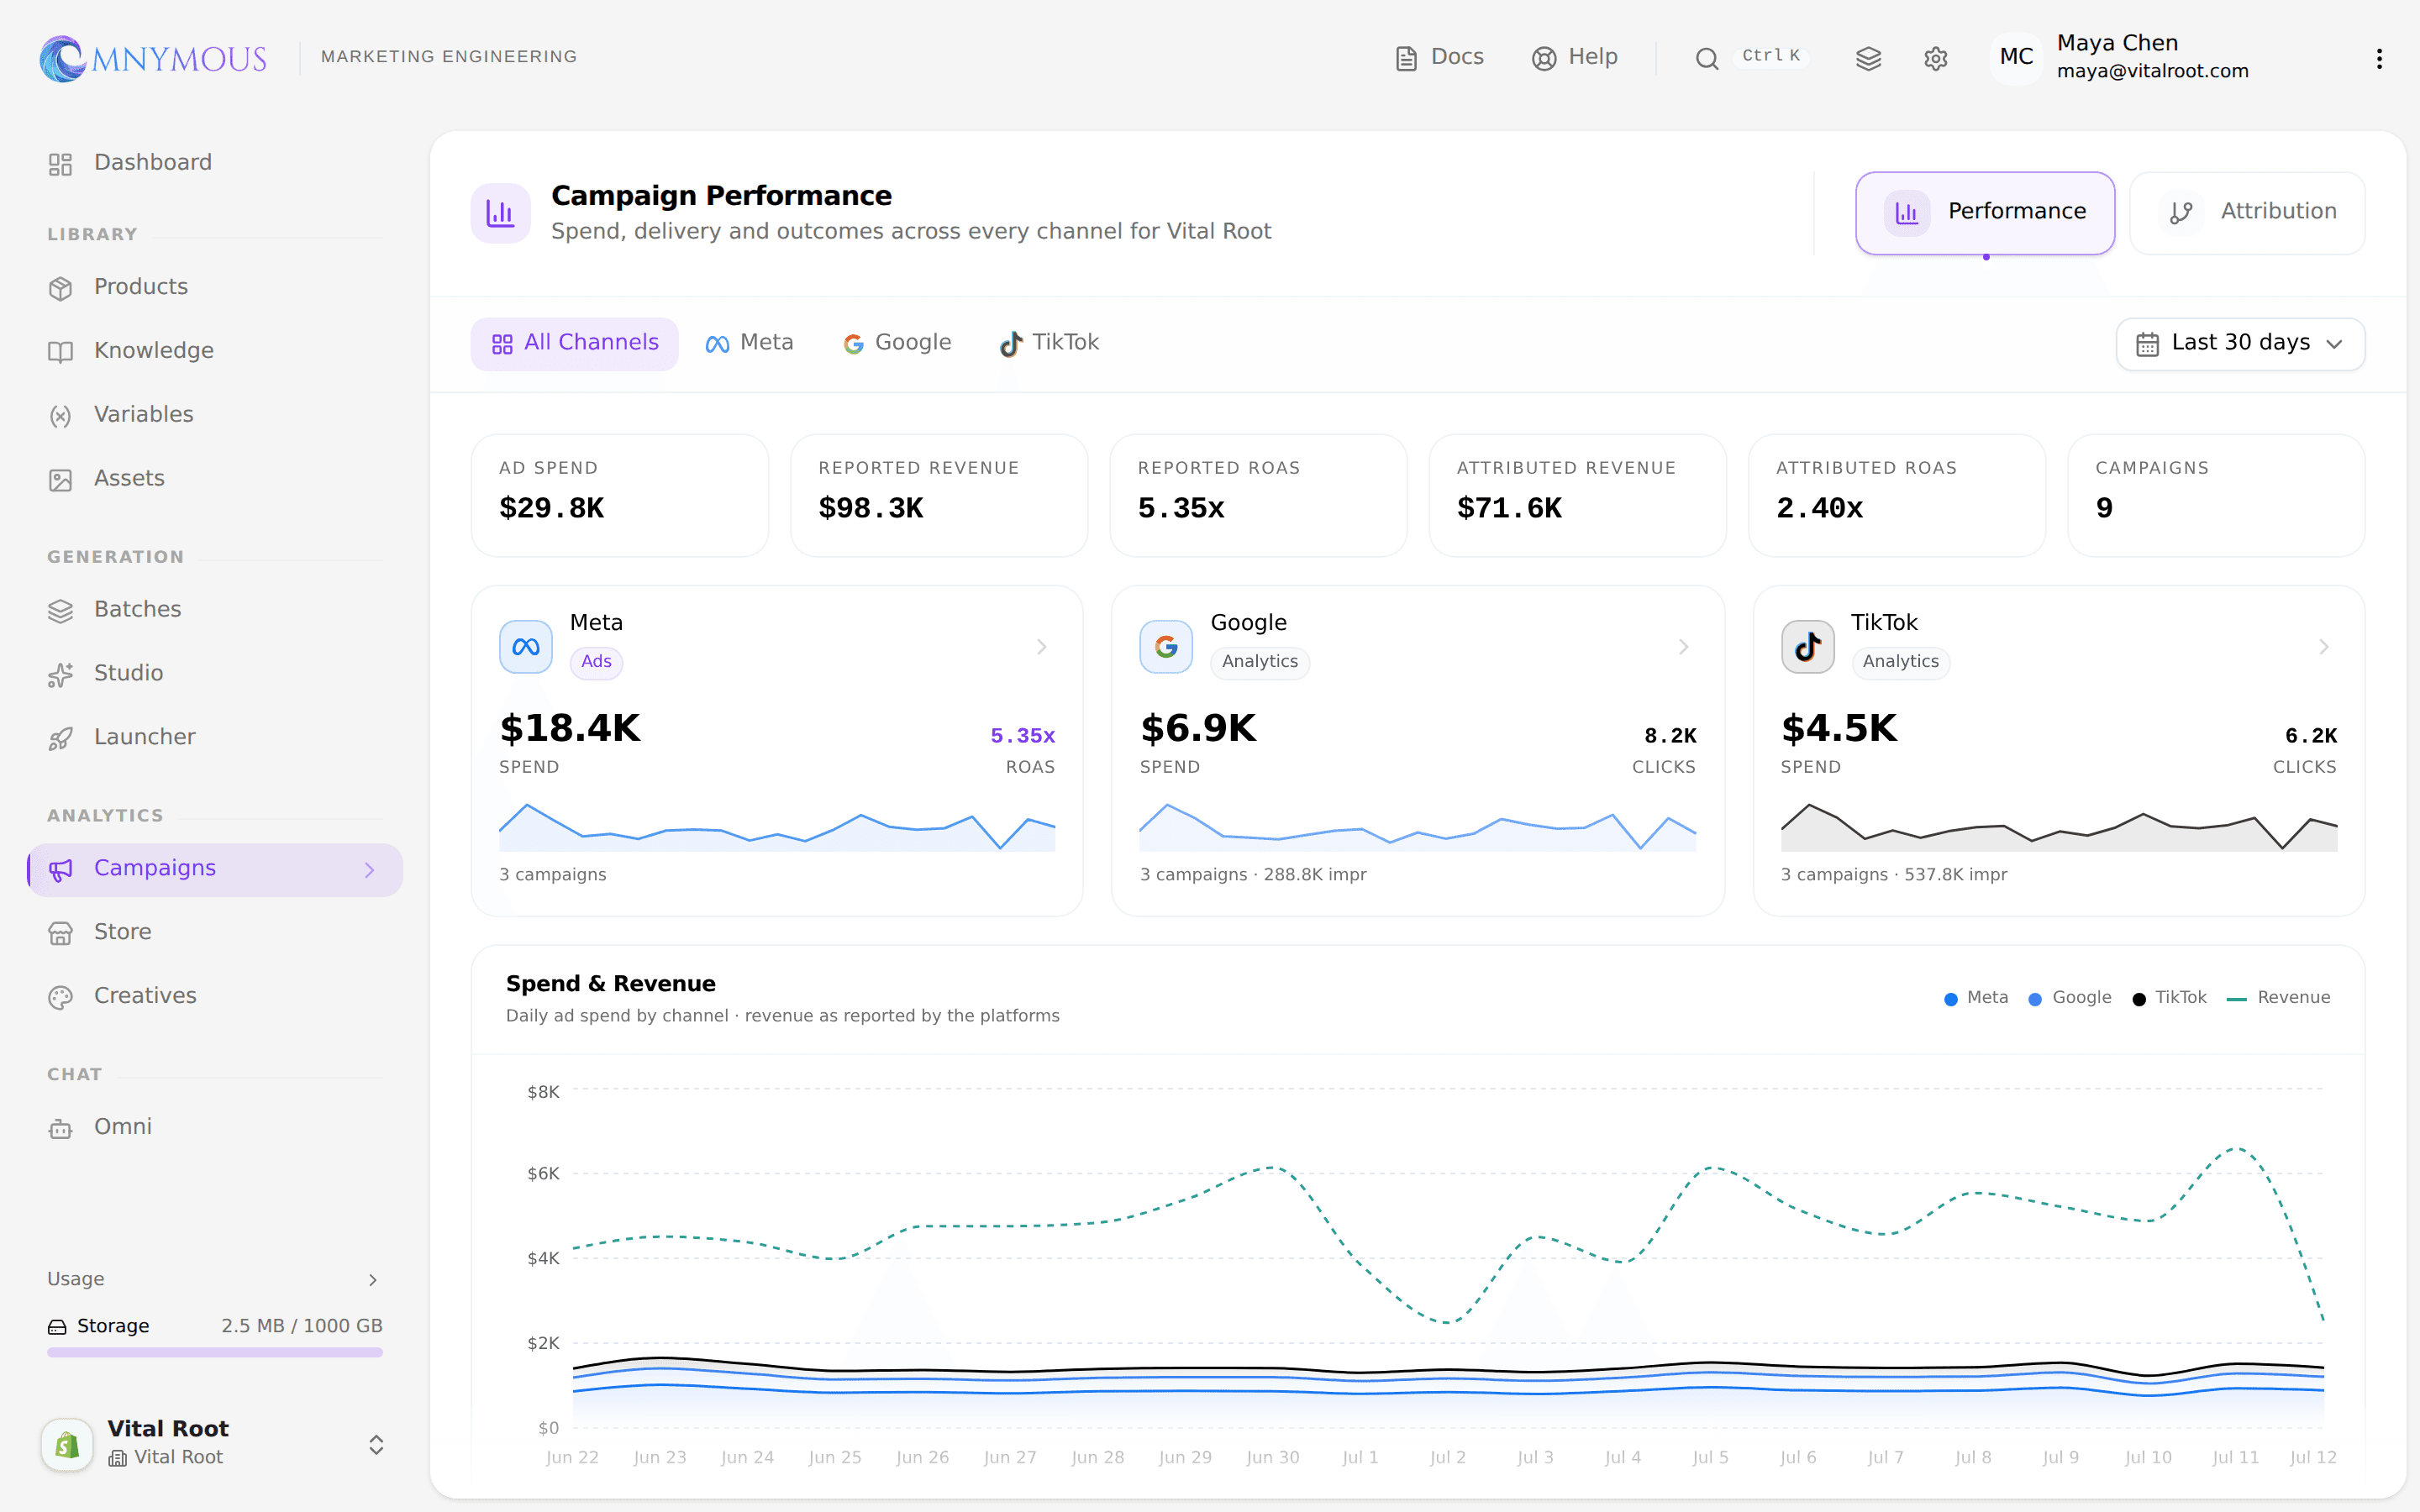Click the Analytics badge on Google card
Screen dimensions: 2420x1512
click(x=1260, y=662)
